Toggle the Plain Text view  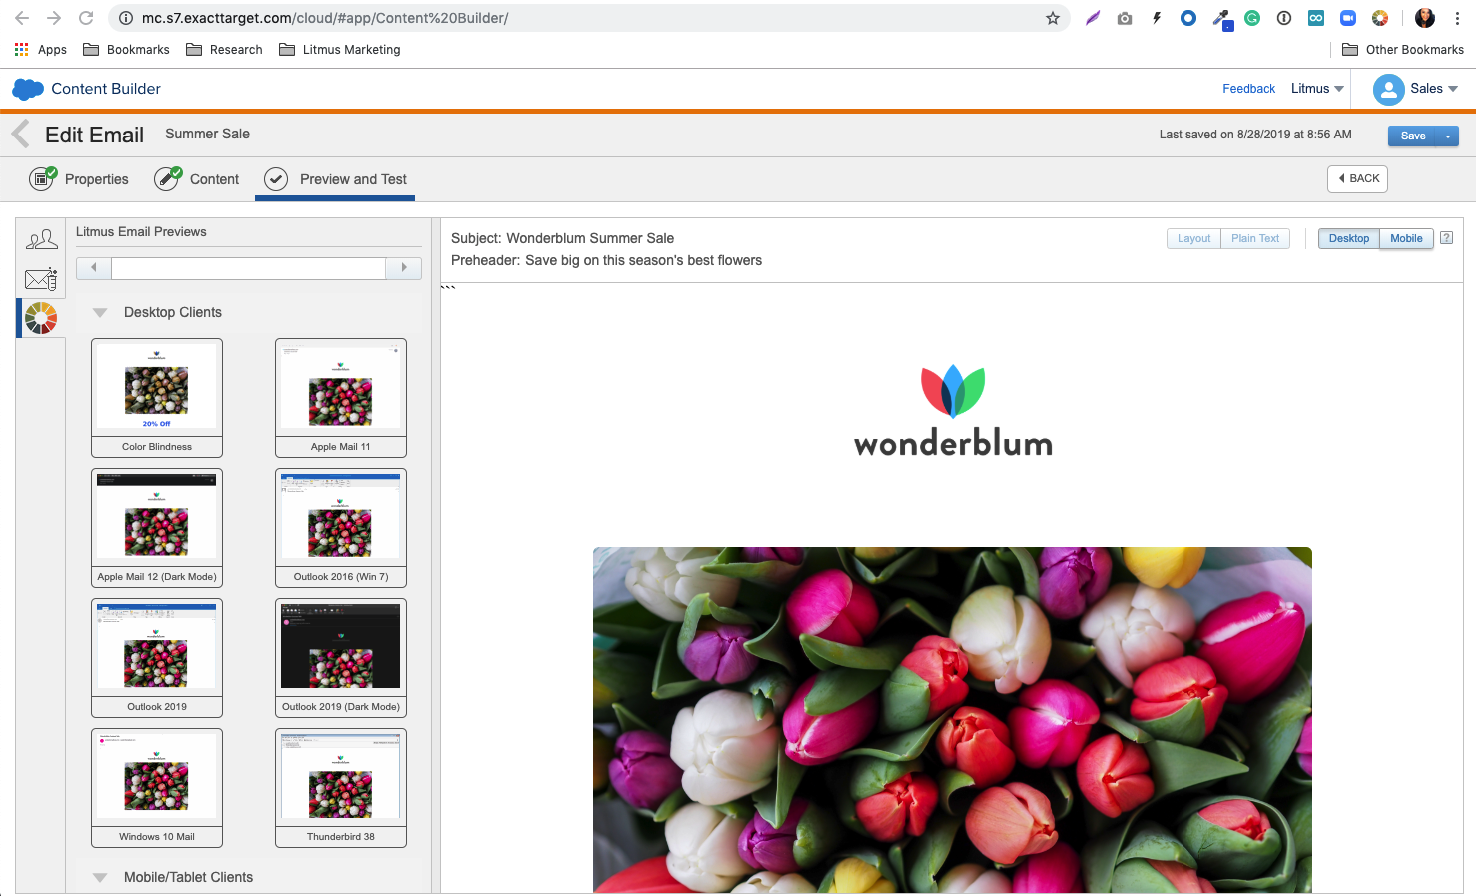pyautogui.click(x=1255, y=238)
